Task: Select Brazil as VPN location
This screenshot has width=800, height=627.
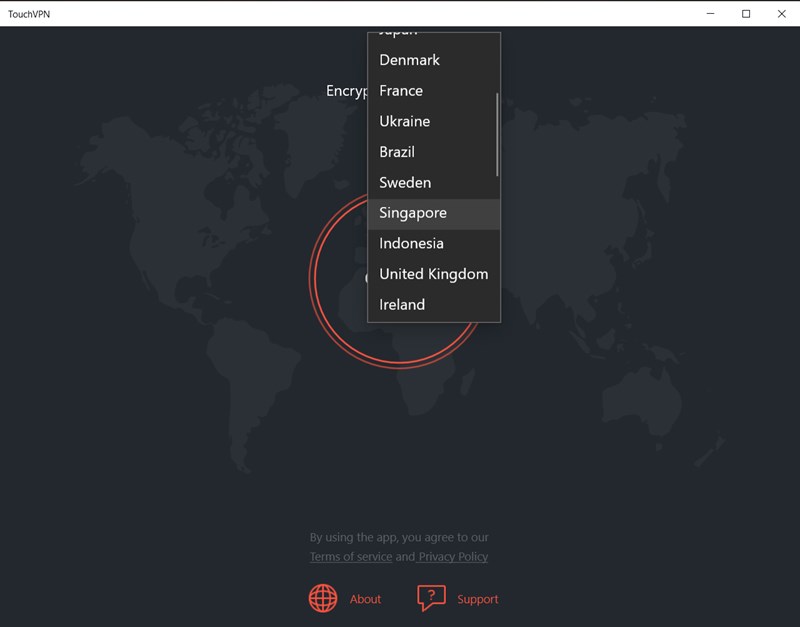Action: click(x=434, y=152)
